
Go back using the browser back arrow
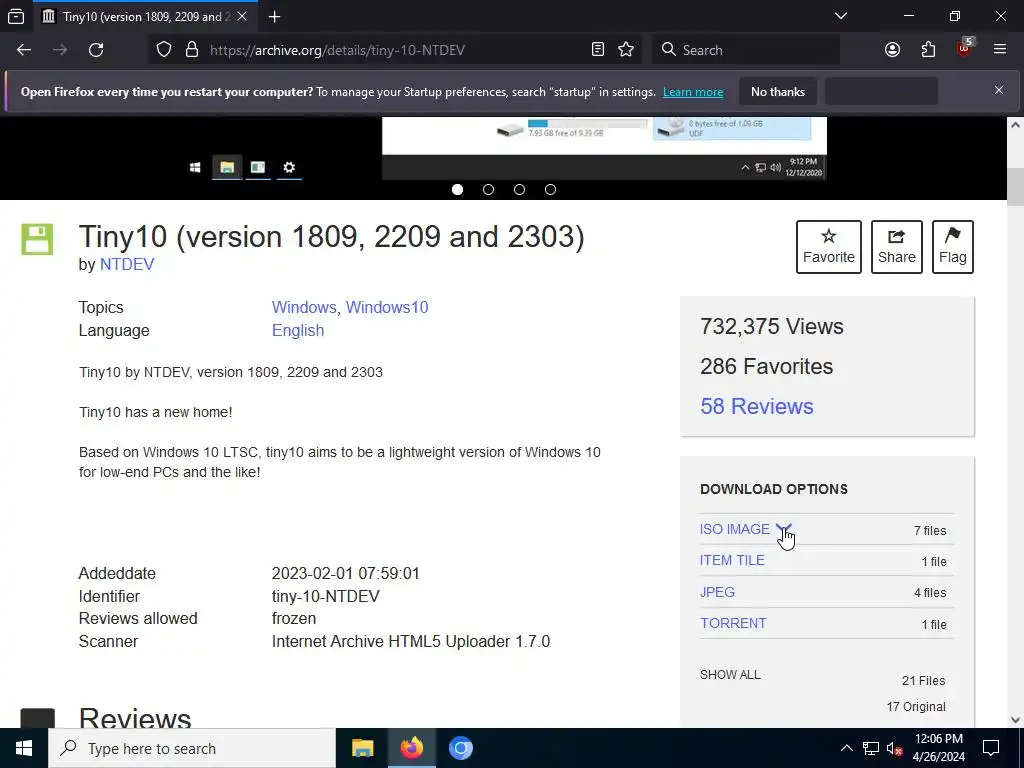24,50
